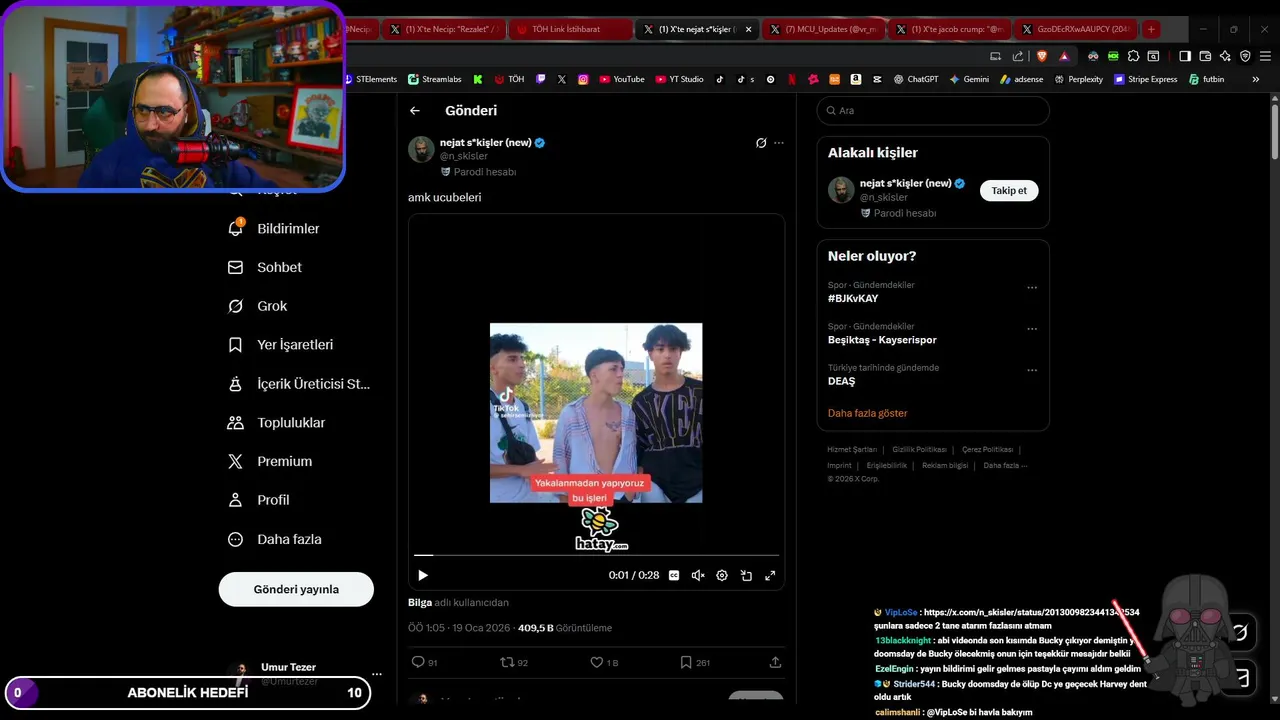The height and width of the screenshot is (720, 1280).
Task: Switch video to picture-in-picture mode
Action: 746,575
